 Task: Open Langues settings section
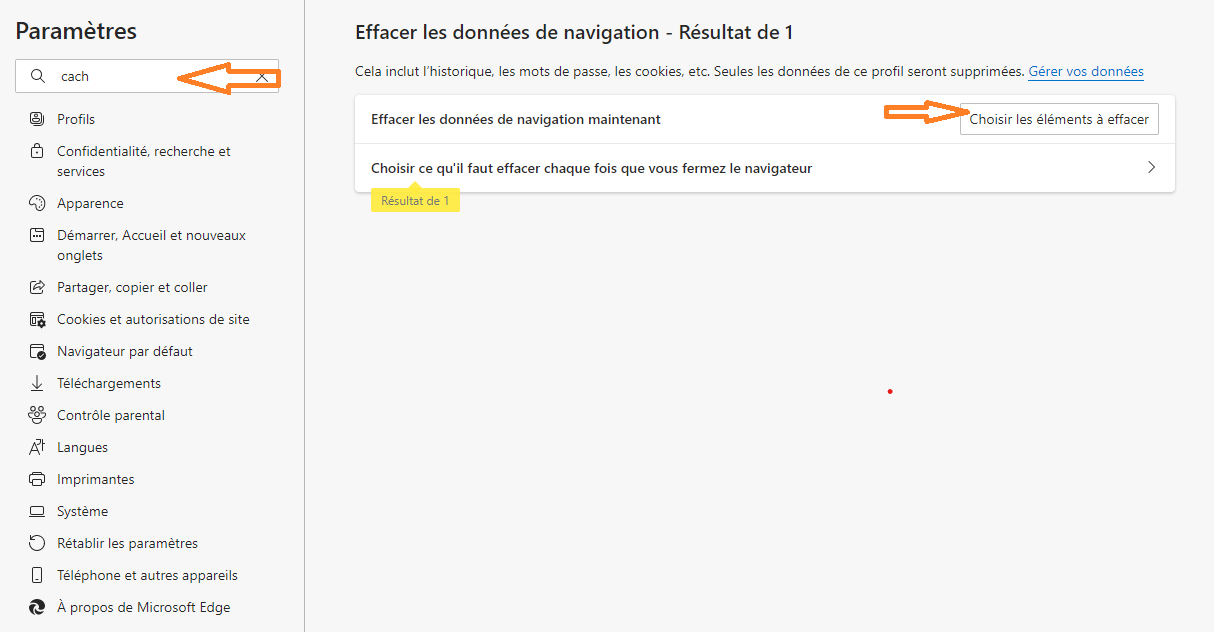point(82,447)
